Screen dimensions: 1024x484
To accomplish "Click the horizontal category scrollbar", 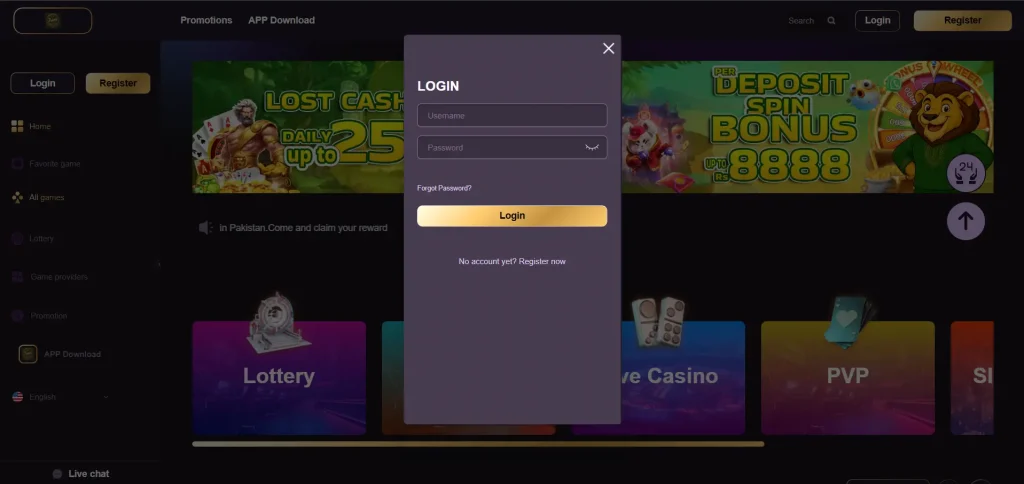I will coord(478,444).
